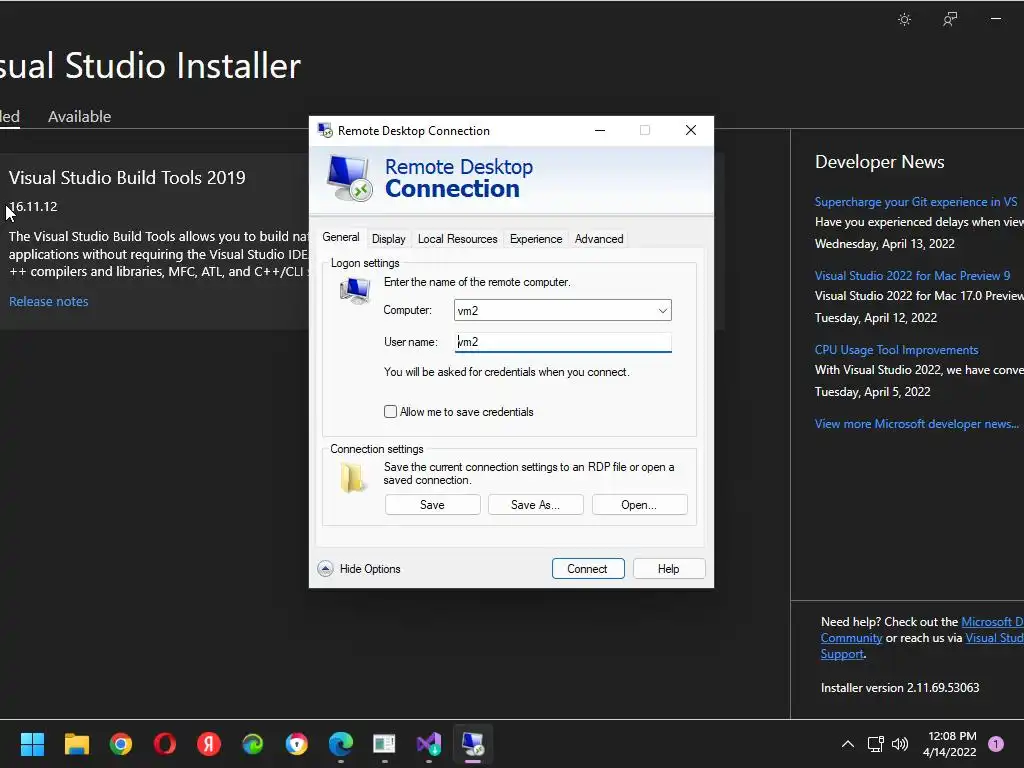Image resolution: width=1024 pixels, height=768 pixels.
Task: Click the Save connection settings button
Action: coord(432,505)
